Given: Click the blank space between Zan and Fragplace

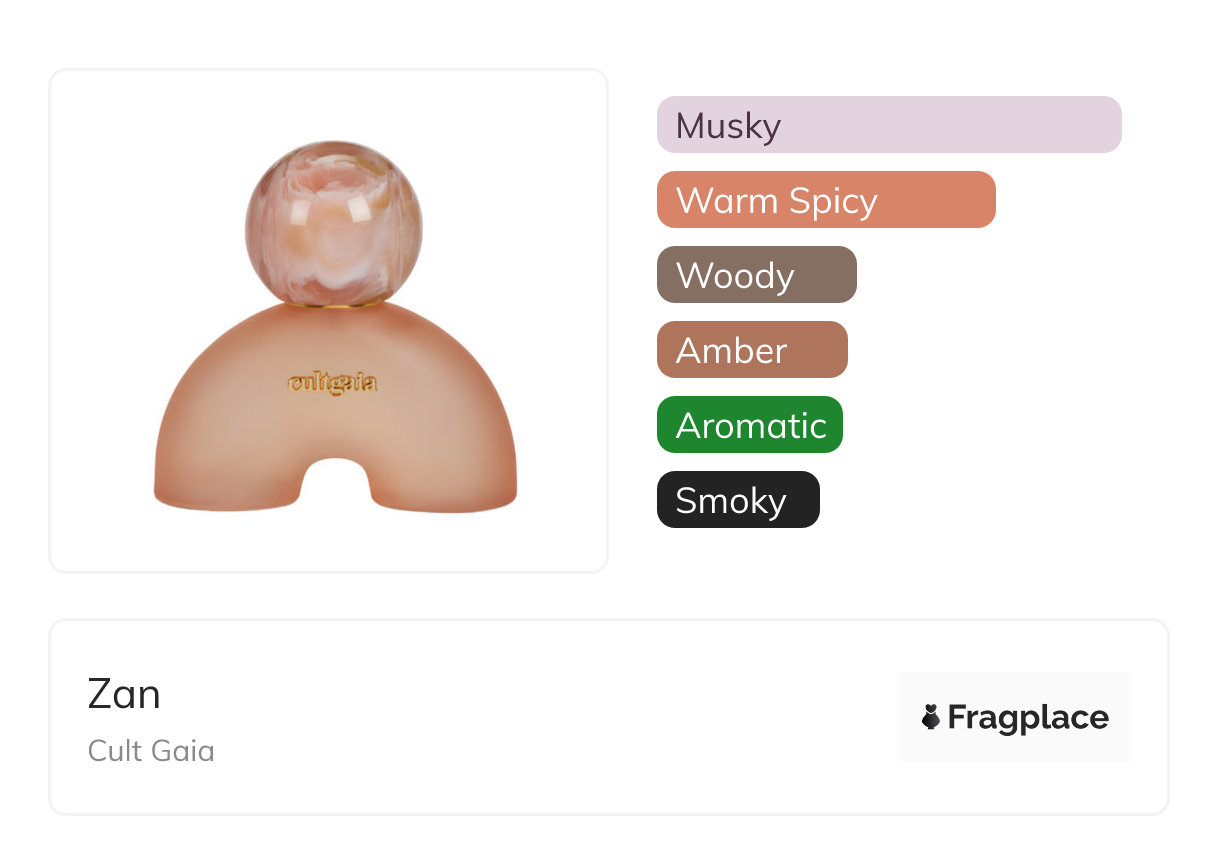Looking at the screenshot, I should [530, 717].
